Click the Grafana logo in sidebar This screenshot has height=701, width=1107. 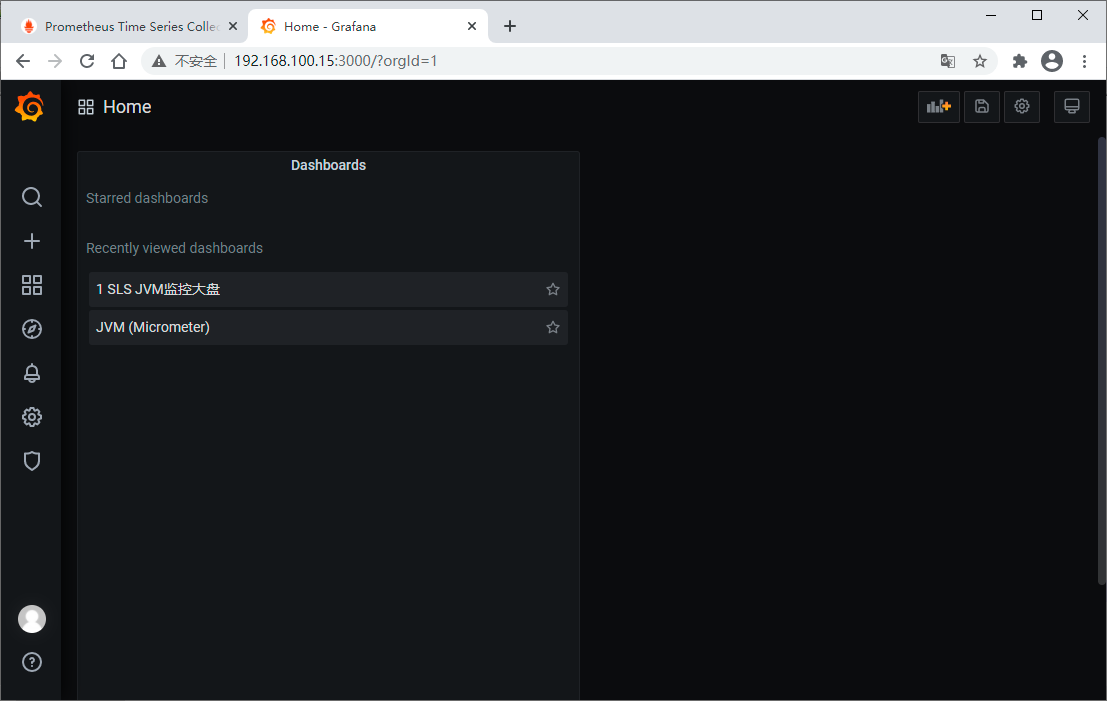30,107
